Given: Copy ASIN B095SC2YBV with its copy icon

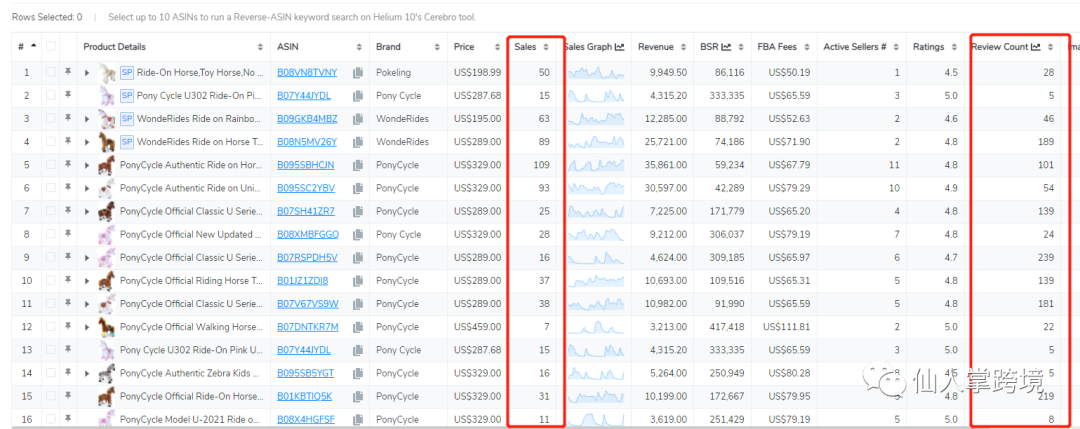Looking at the screenshot, I should click(357, 189).
